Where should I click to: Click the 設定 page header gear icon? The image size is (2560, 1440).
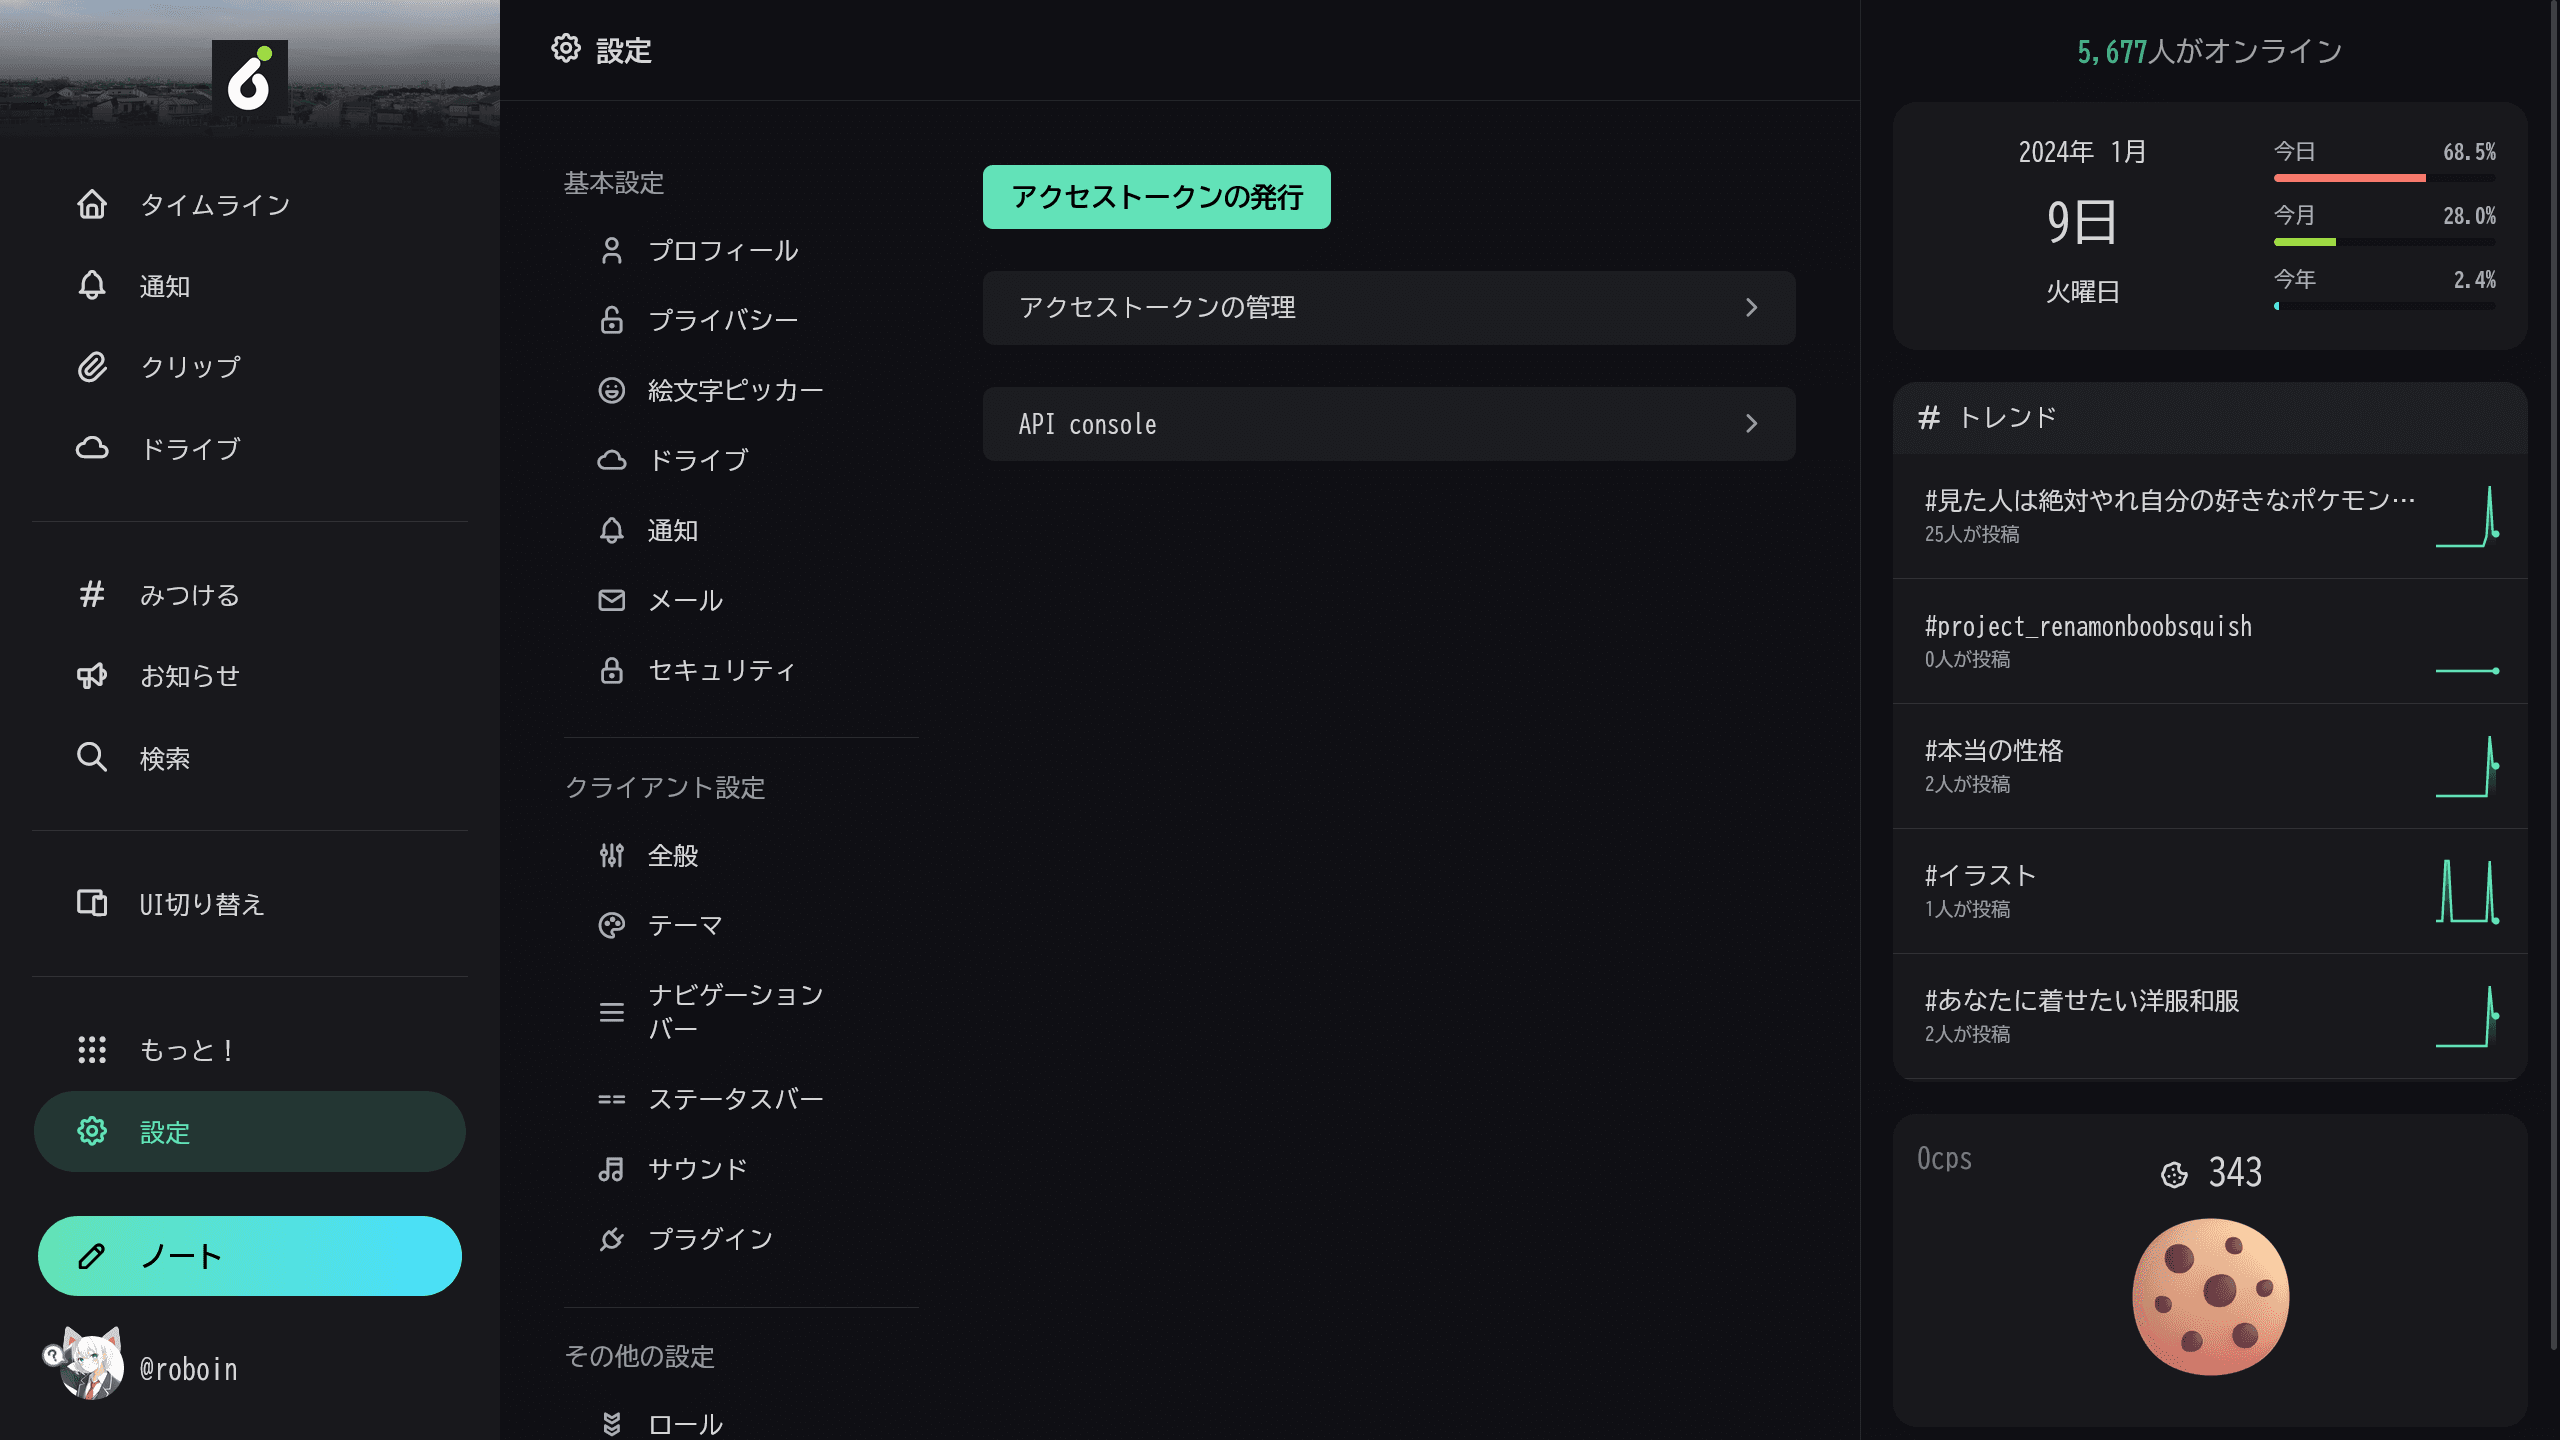coord(566,48)
